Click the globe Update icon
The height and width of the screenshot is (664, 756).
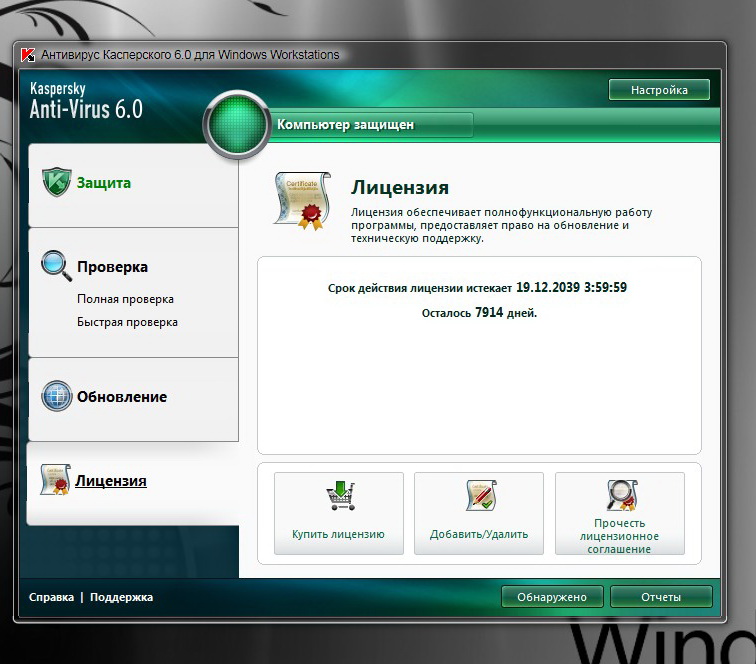pyautogui.click(x=56, y=396)
